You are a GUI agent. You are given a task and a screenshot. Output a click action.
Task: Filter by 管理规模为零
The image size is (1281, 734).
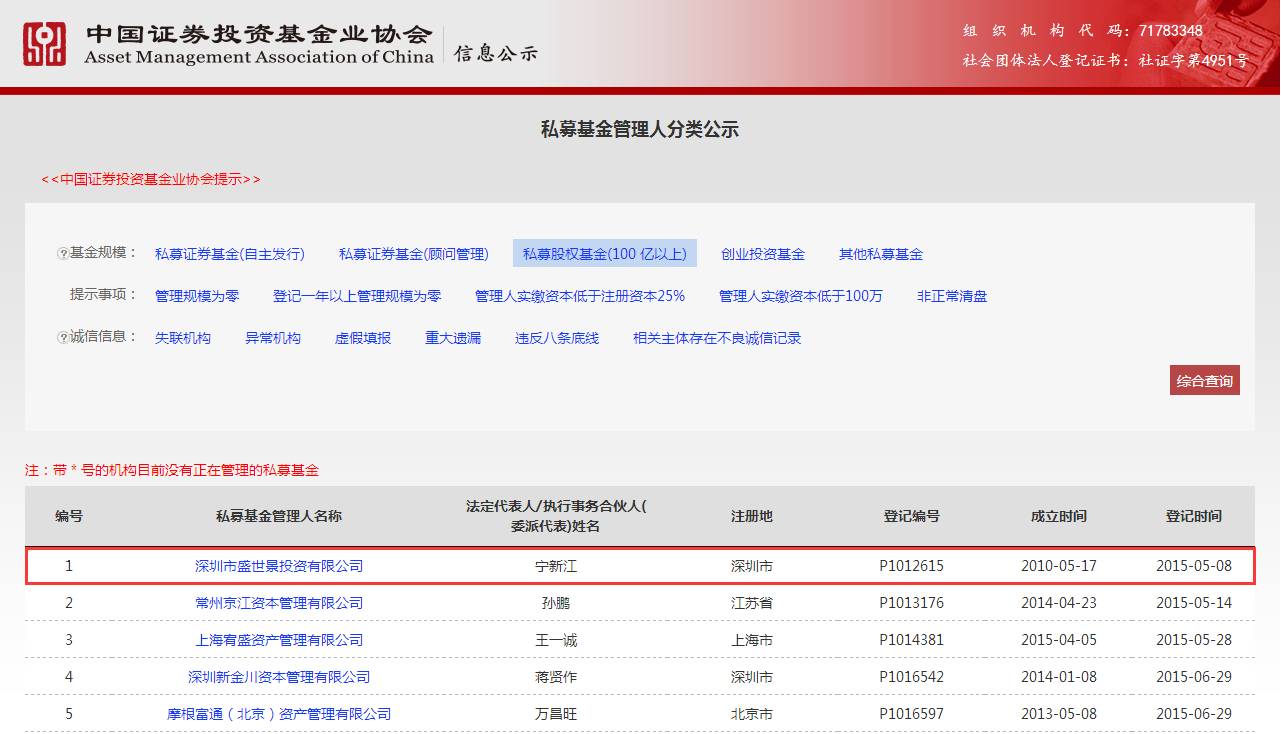(x=196, y=296)
